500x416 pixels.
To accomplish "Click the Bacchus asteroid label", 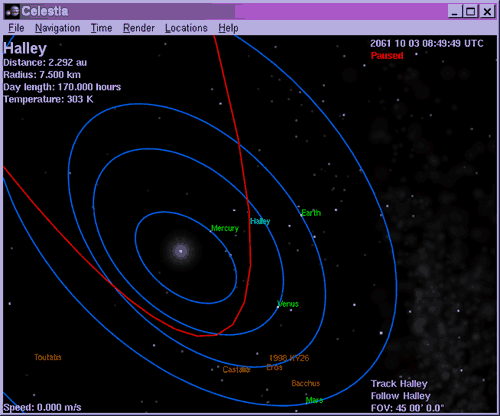I will pos(306,383).
